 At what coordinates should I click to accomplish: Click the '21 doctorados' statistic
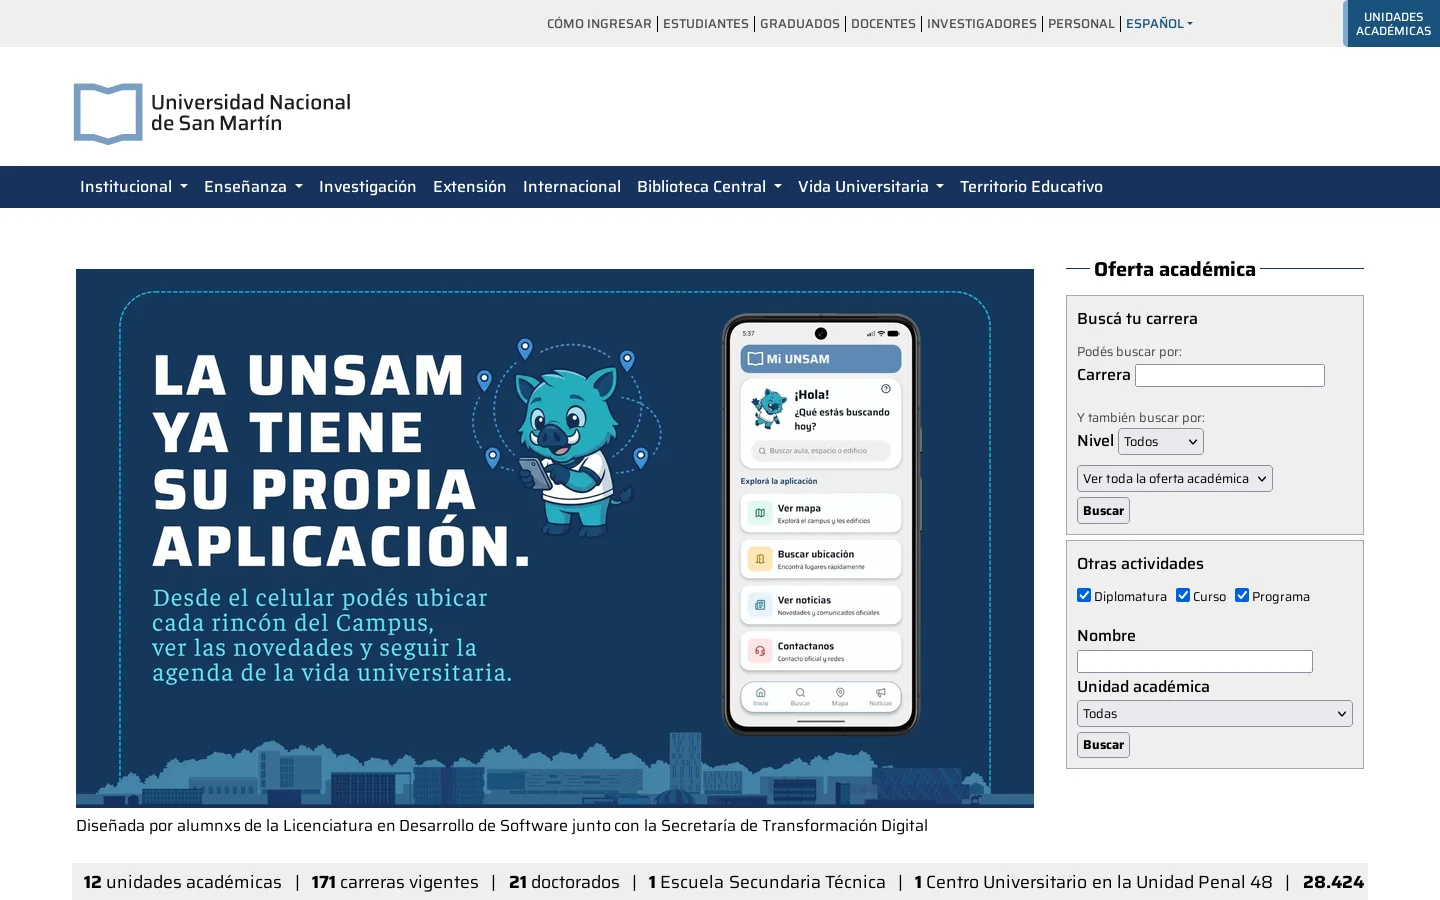pyautogui.click(x=564, y=882)
